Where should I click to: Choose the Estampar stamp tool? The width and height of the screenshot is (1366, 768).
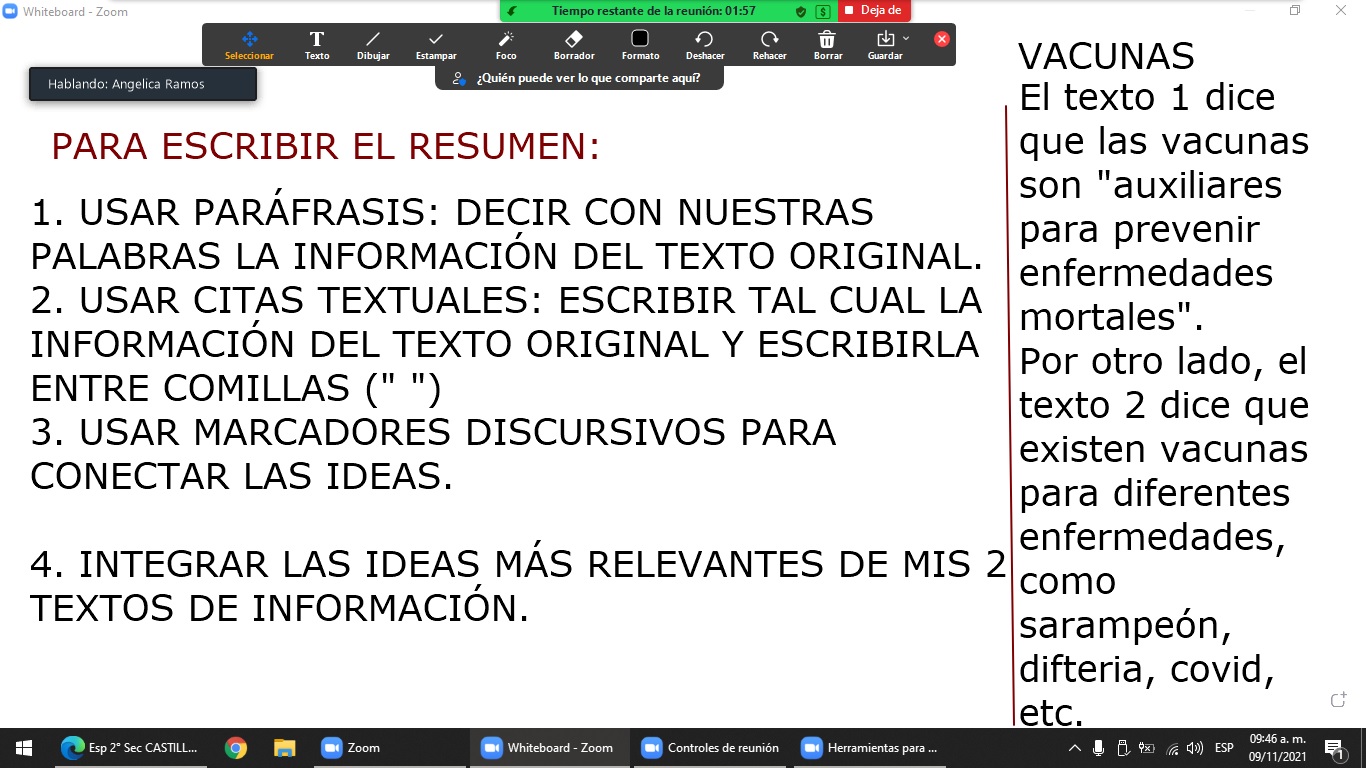[x=436, y=44]
